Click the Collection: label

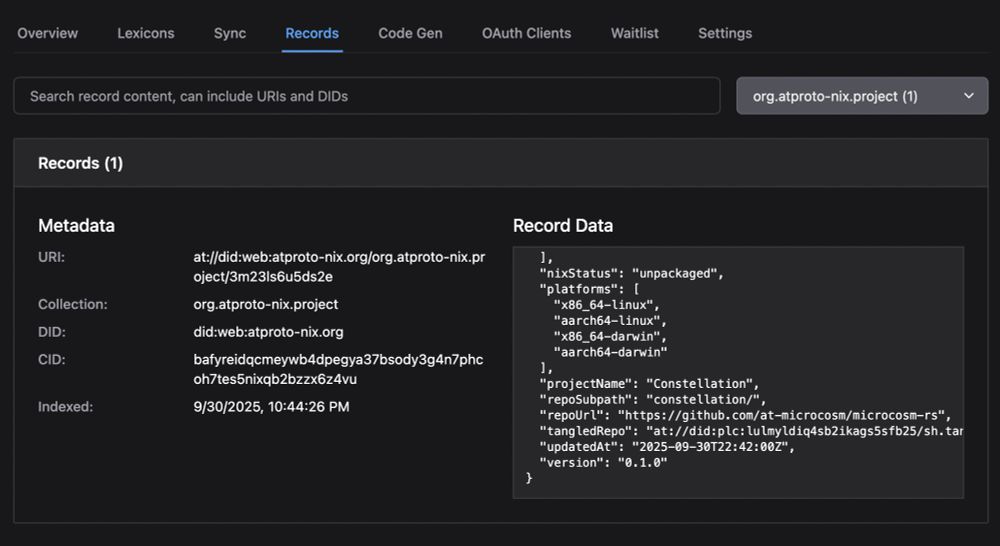(73, 304)
